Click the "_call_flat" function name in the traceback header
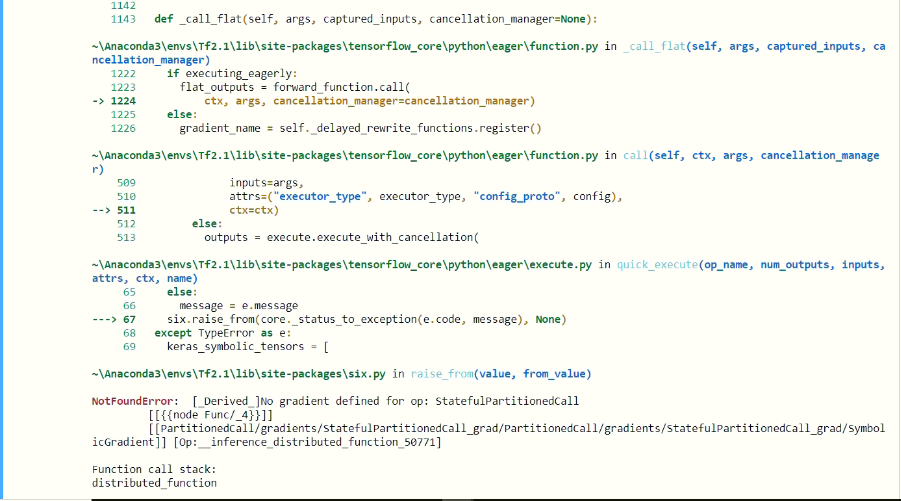 point(654,46)
